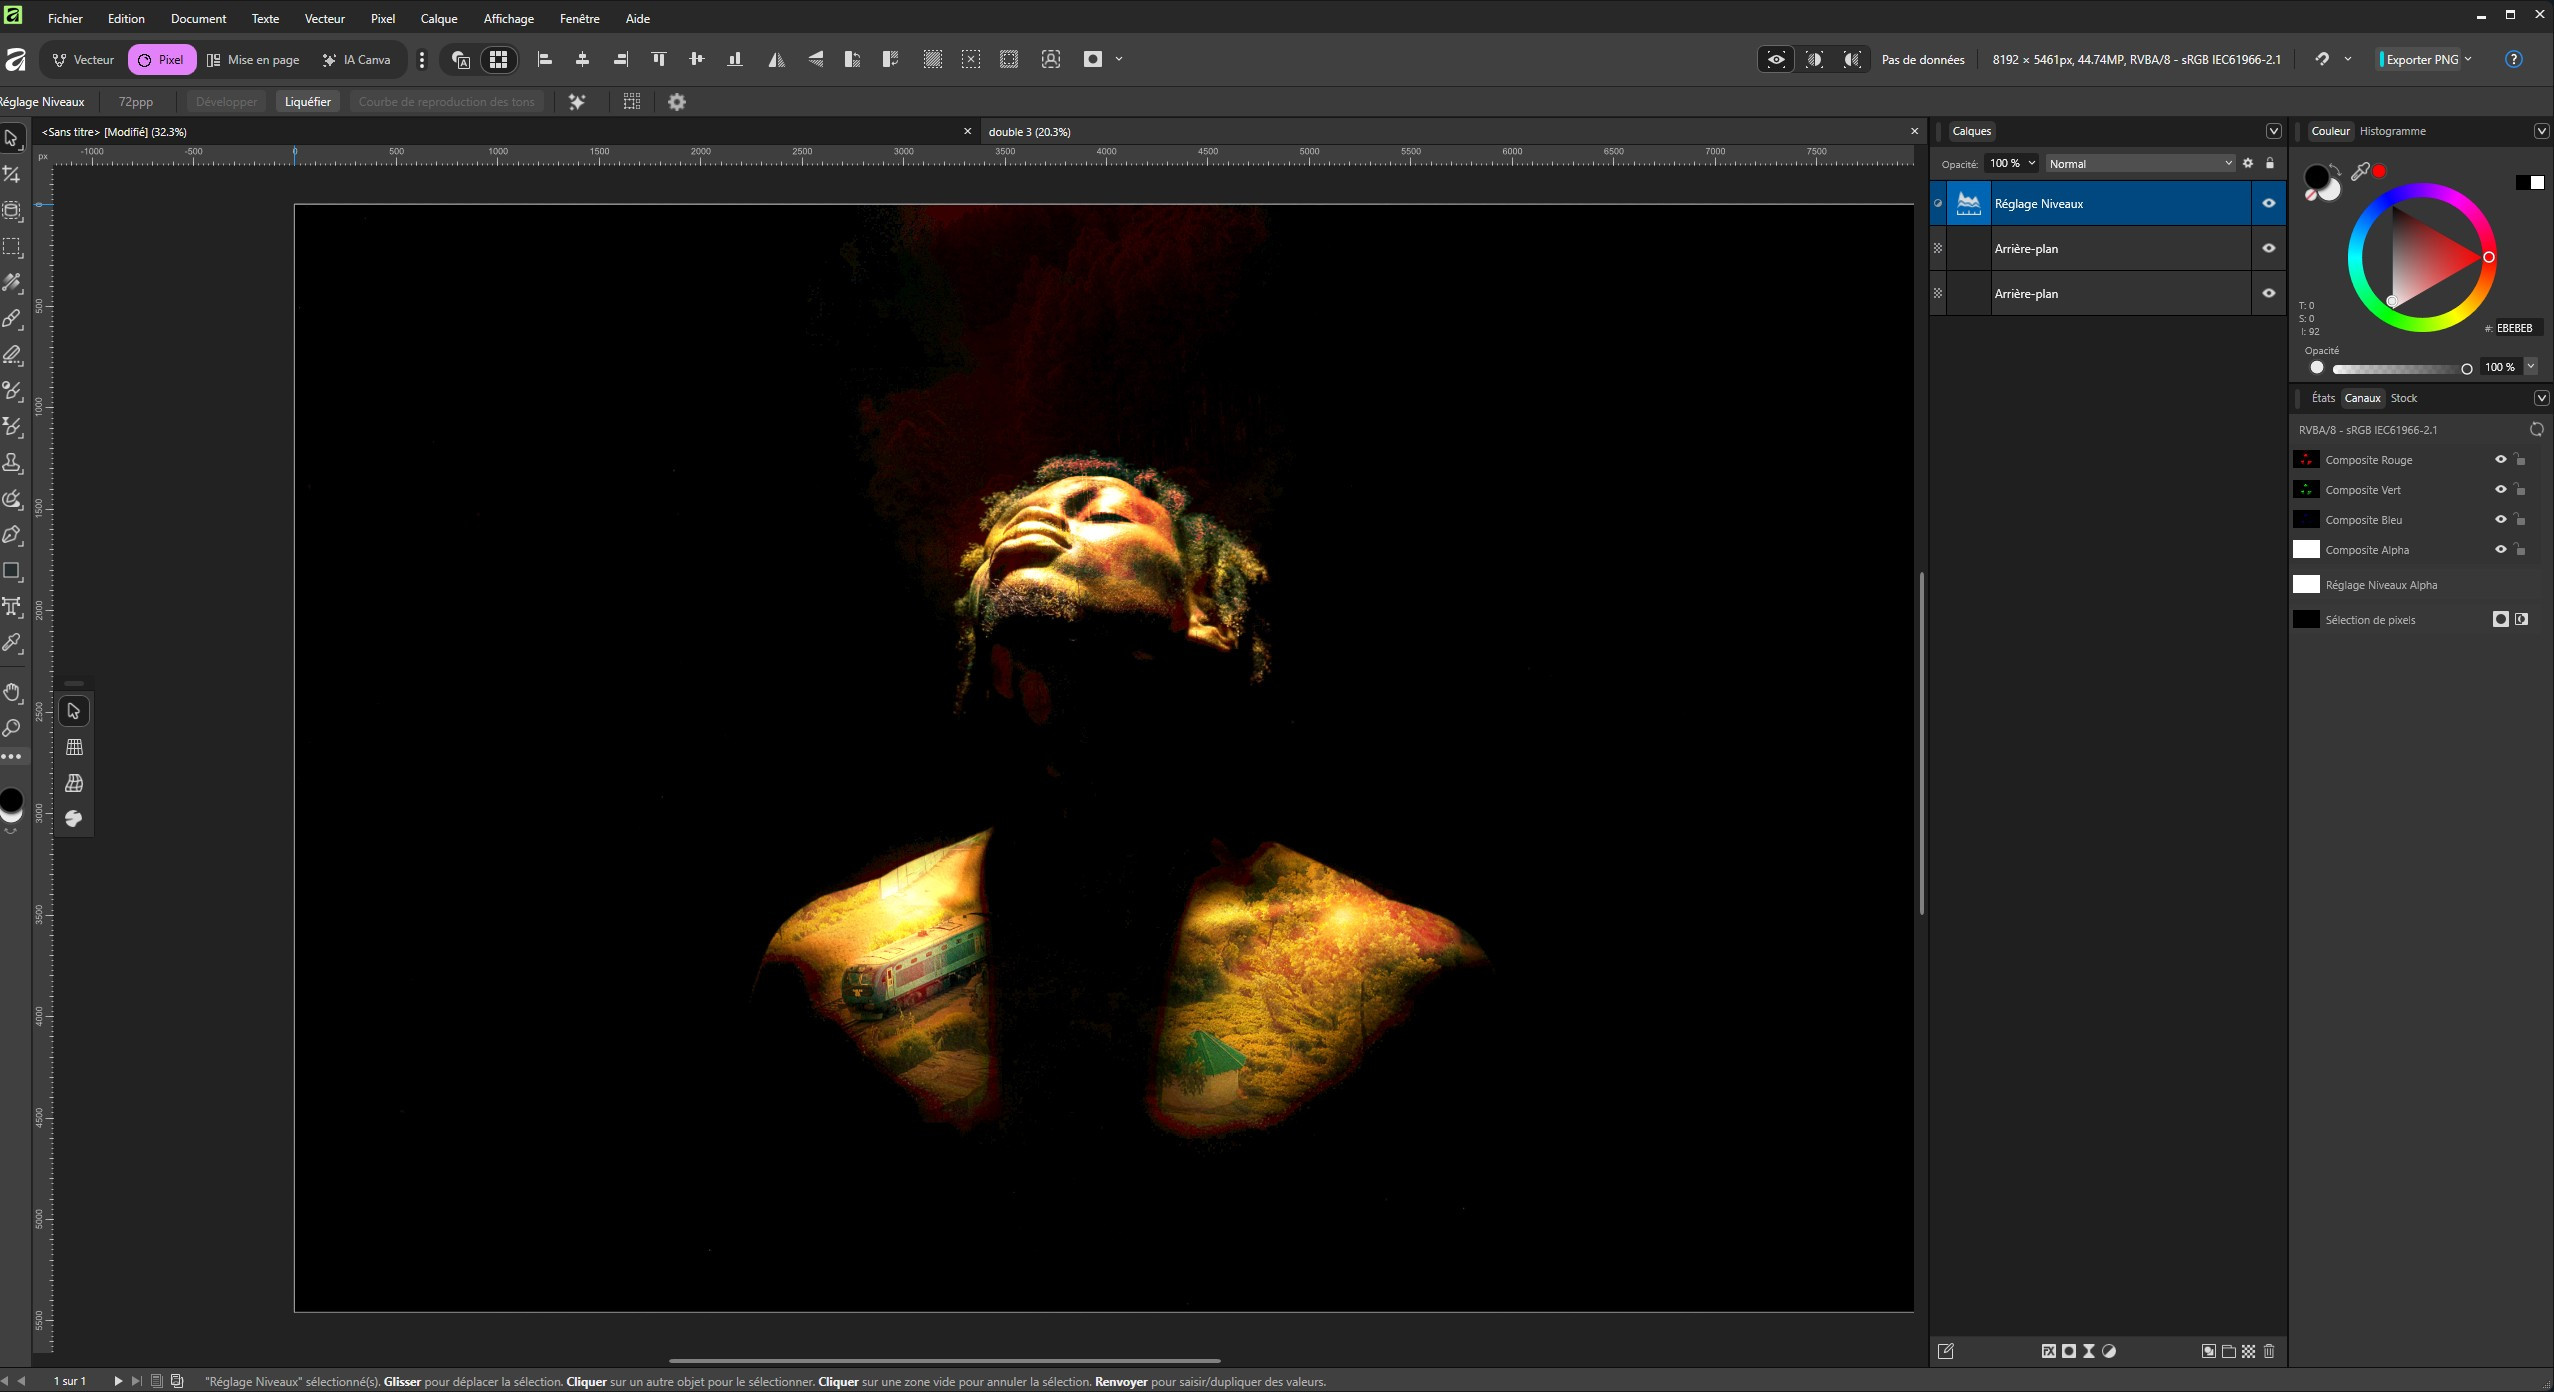Toggle visibility of Composite Alpha channel
Viewport: 2554px width, 1392px height.
pos(2500,550)
